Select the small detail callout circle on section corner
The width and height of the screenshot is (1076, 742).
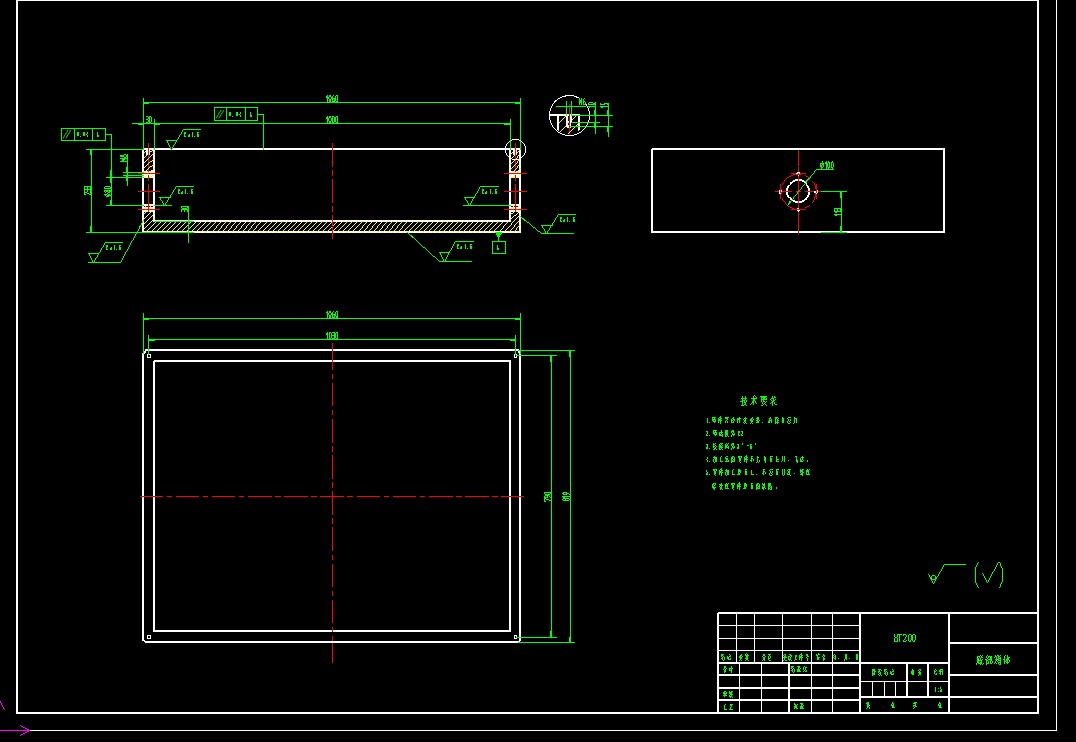[515, 149]
